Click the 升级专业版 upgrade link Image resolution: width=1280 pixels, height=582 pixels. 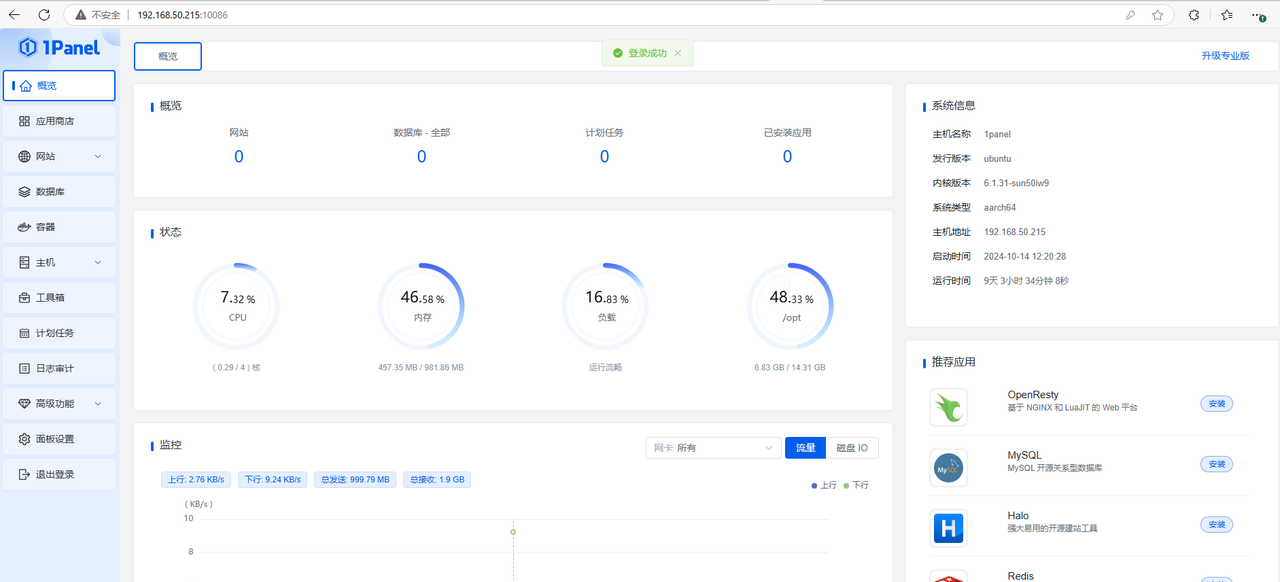pyautogui.click(x=1225, y=56)
